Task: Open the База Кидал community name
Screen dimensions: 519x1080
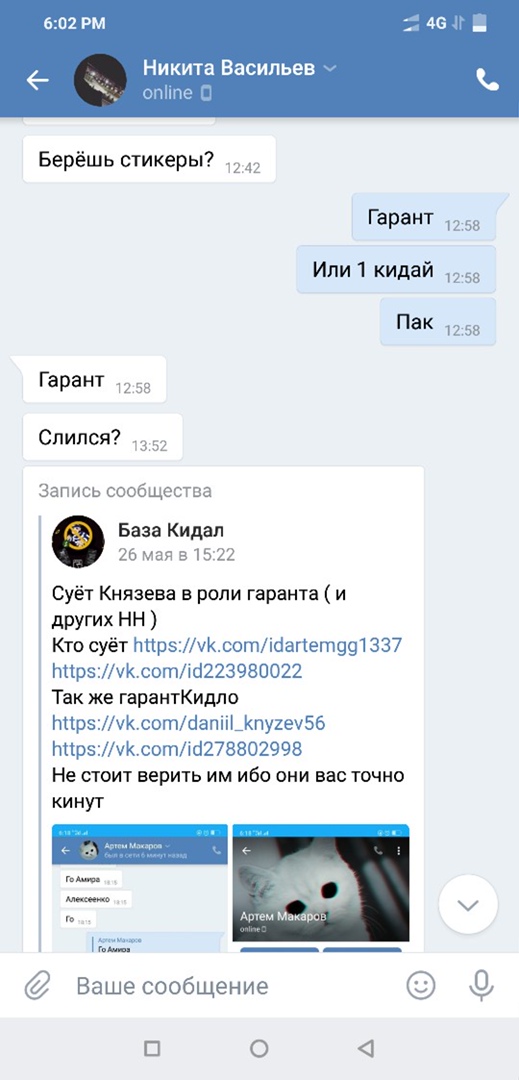Action: (x=171, y=530)
